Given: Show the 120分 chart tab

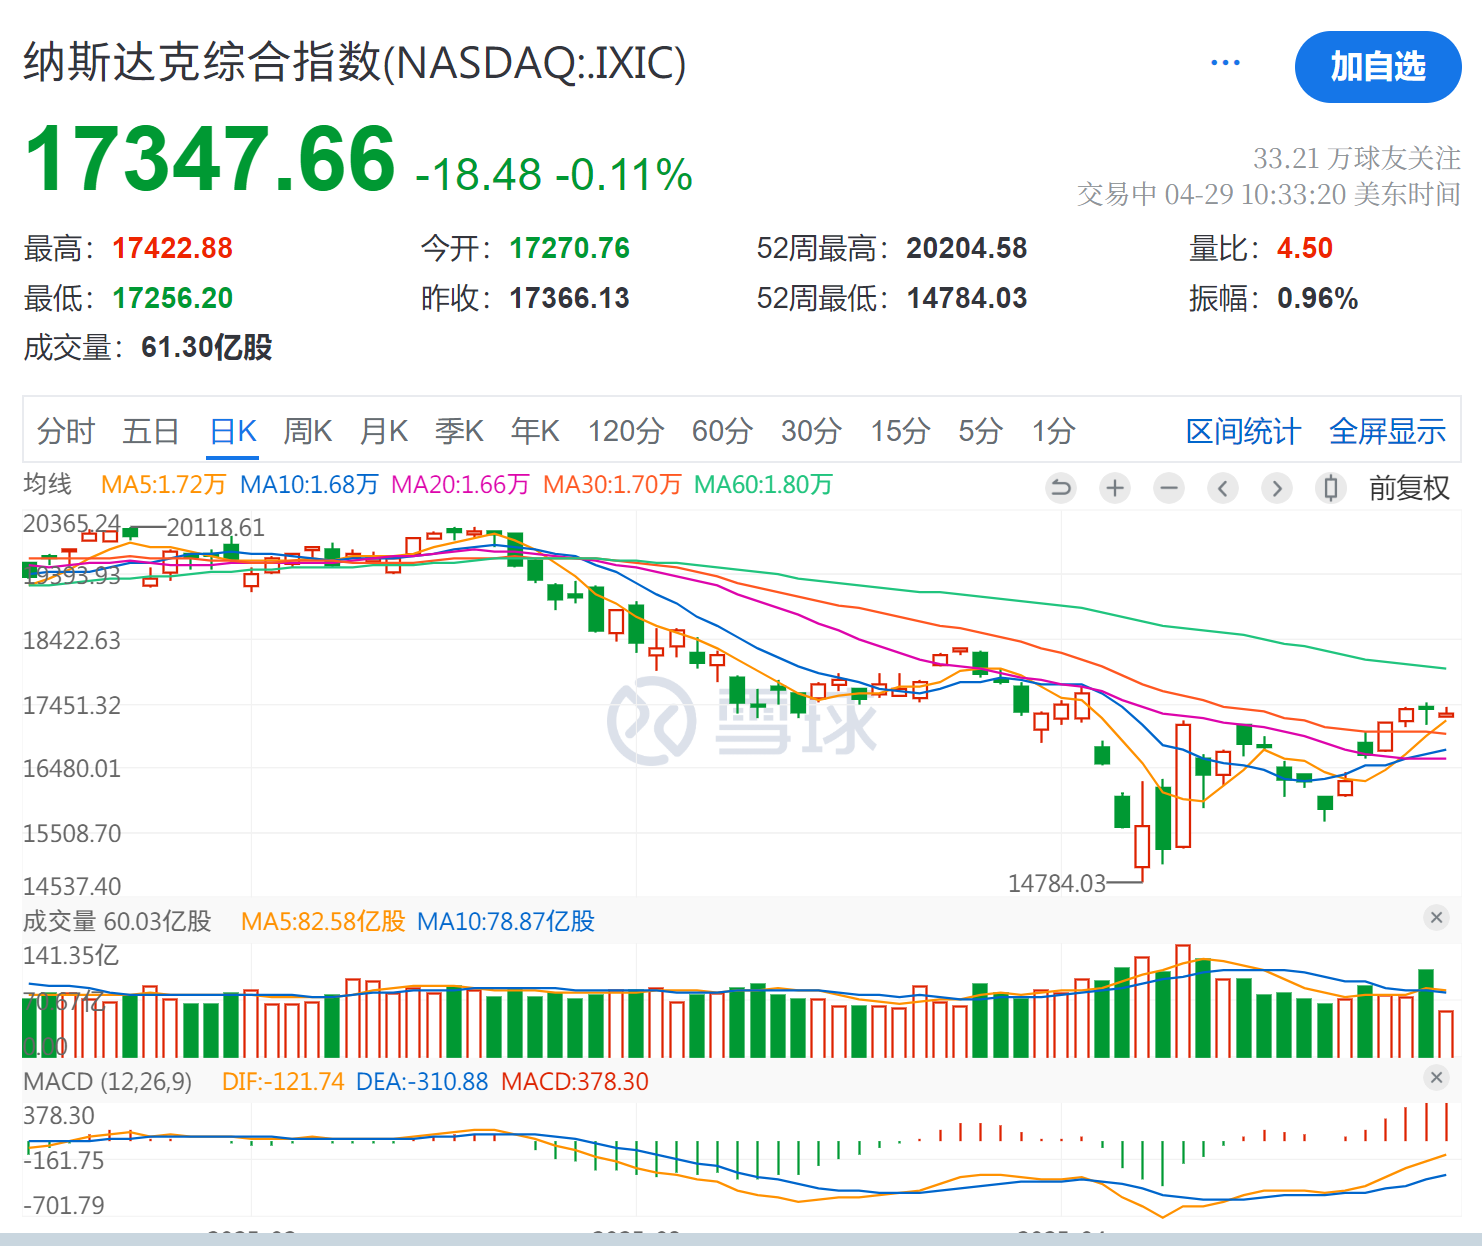Looking at the screenshot, I should click(x=626, y=431).
